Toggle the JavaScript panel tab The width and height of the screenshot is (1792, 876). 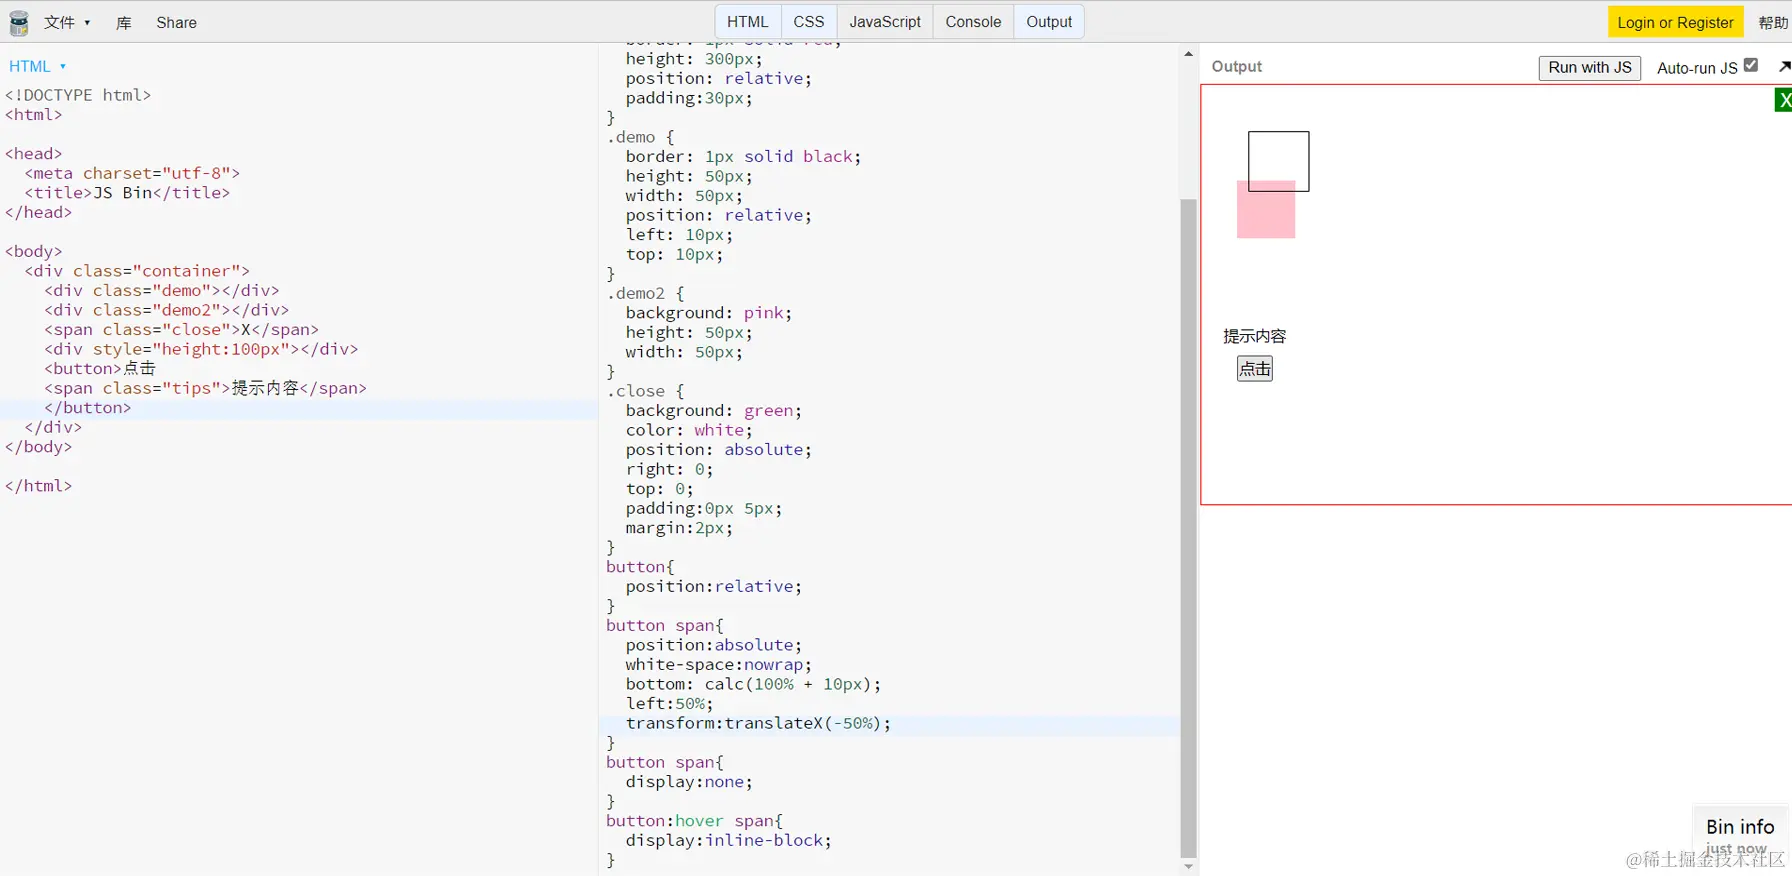tap(885, 22)
